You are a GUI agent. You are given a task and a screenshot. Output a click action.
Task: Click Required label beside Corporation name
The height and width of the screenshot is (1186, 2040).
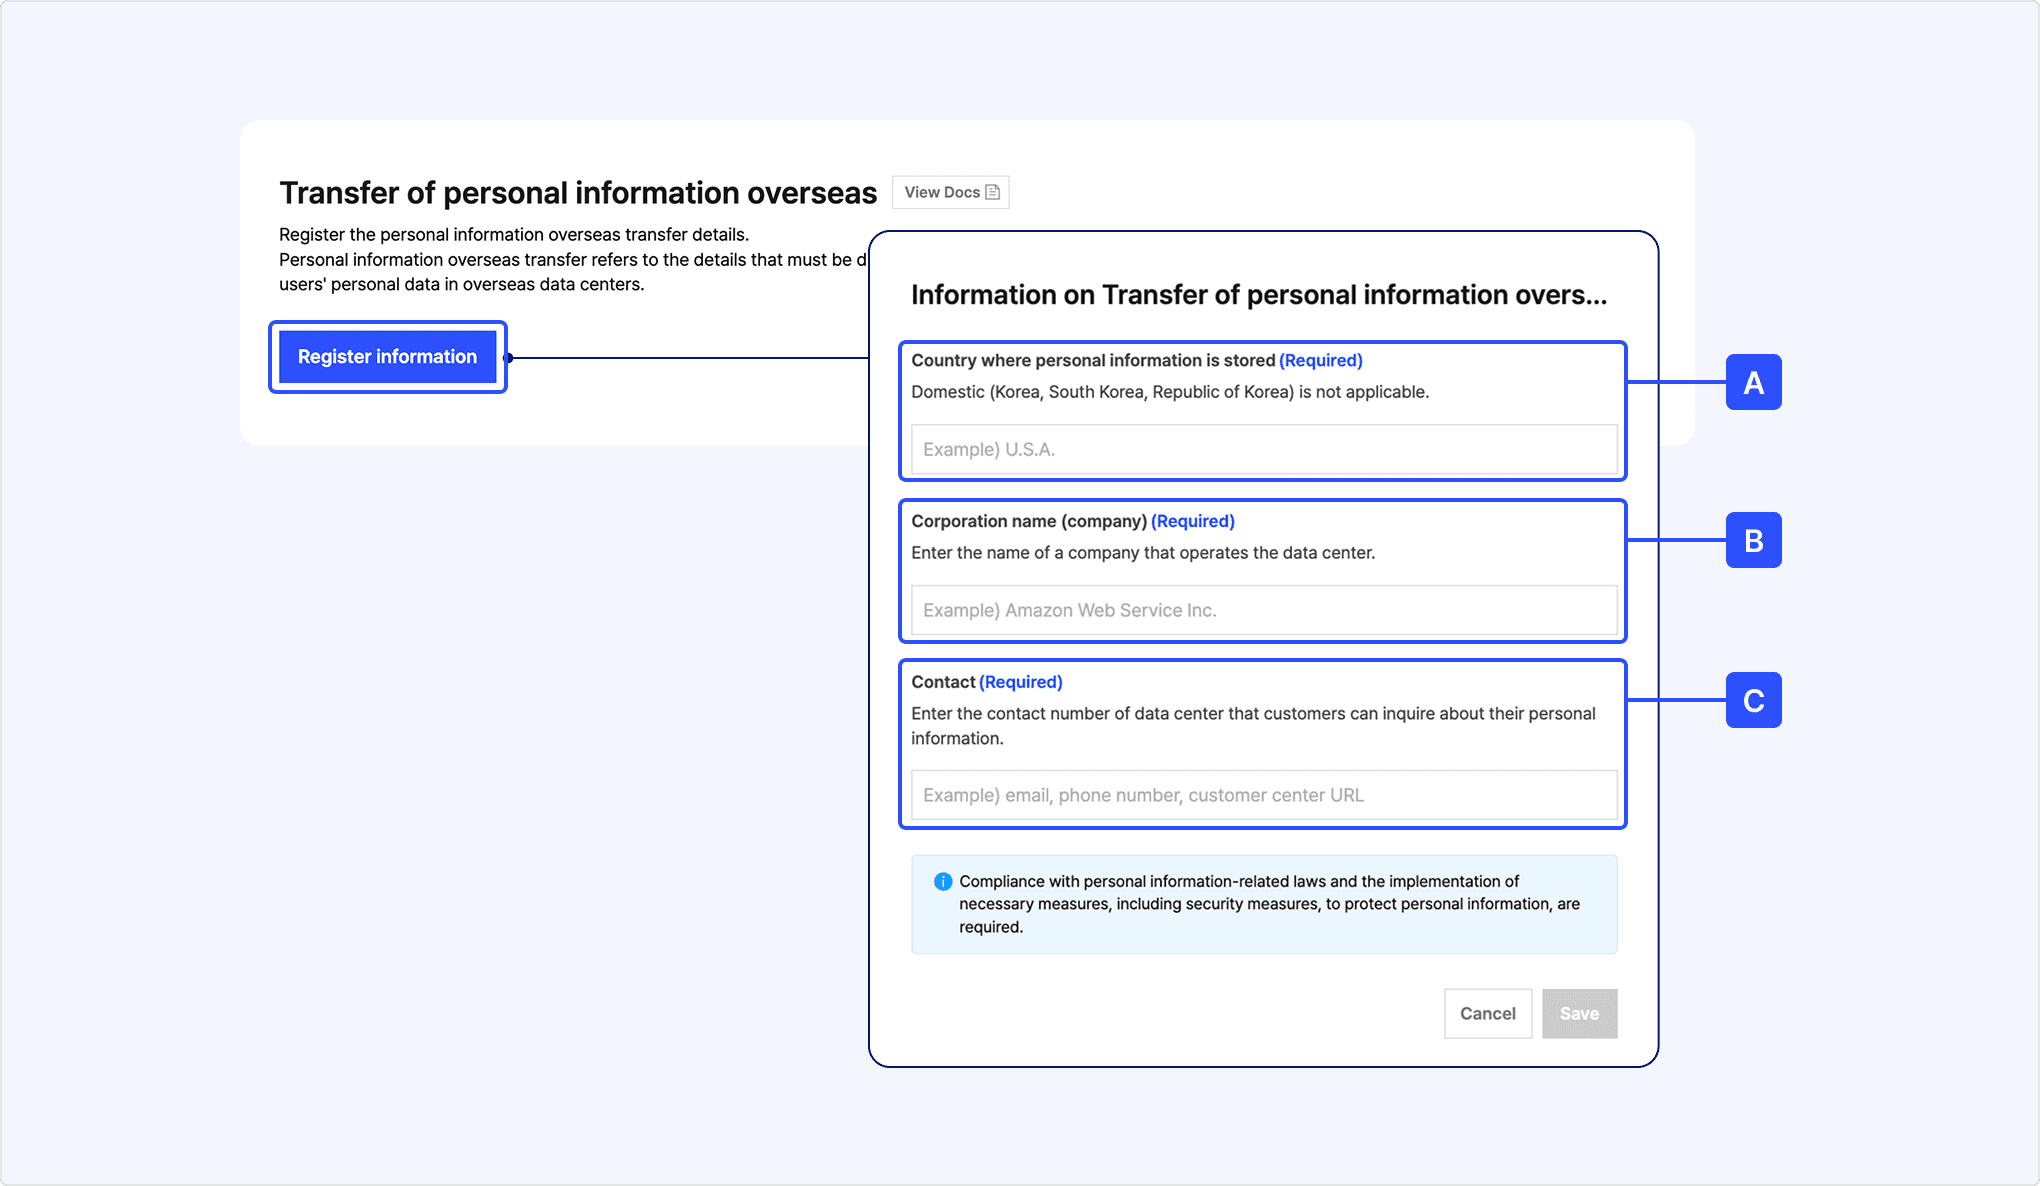tap(1192, 521)
